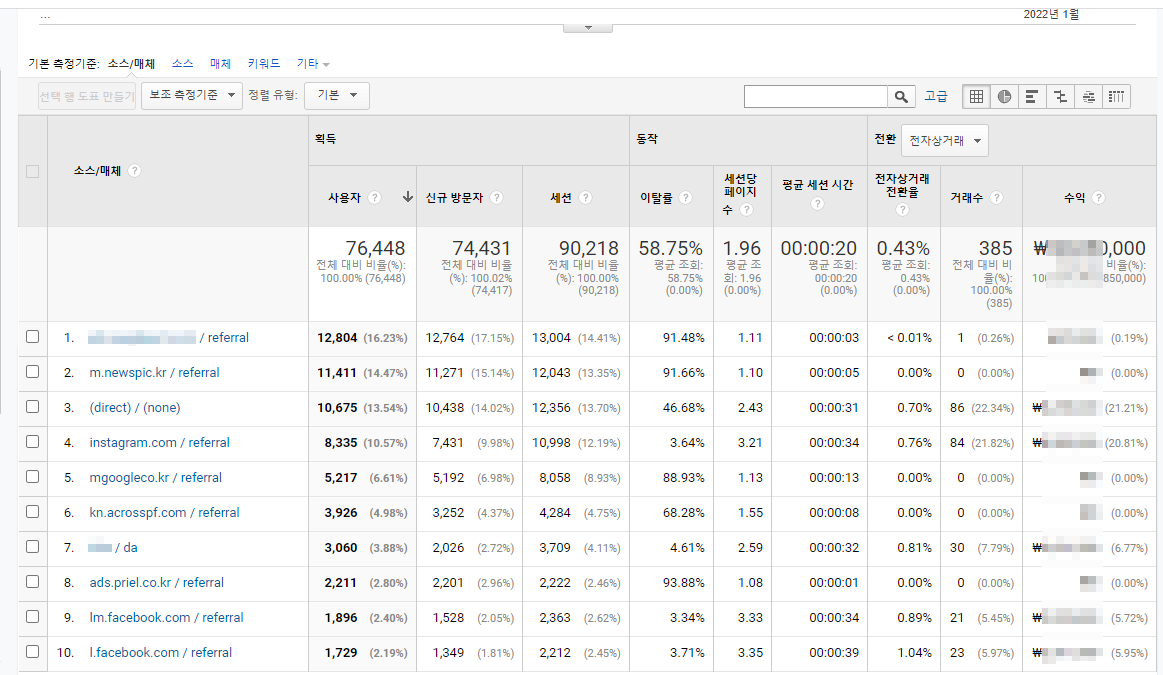Select the pivot table view icon
This screenshot has height=675, width=1163.
point(1116,97)
